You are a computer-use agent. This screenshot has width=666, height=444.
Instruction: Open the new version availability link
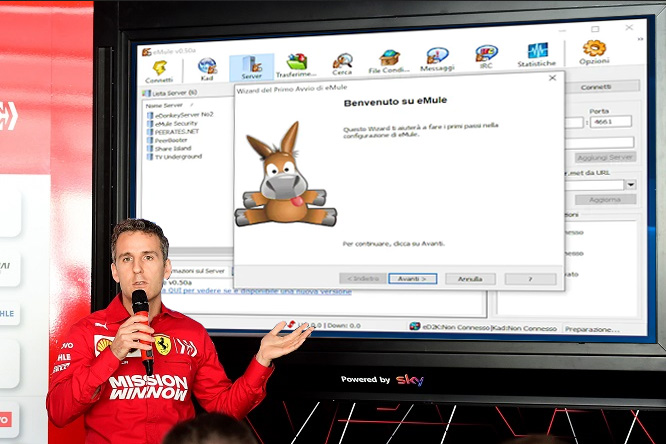(x=259, y=291)
